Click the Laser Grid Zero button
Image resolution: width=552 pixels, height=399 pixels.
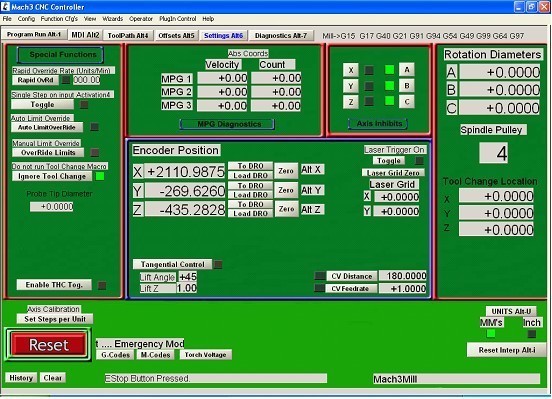tap(393, 173)
